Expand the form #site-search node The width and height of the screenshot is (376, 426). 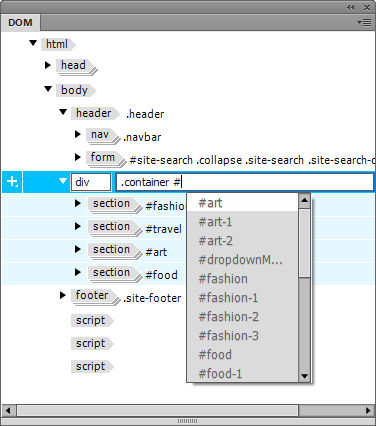[x=78, y=157]
